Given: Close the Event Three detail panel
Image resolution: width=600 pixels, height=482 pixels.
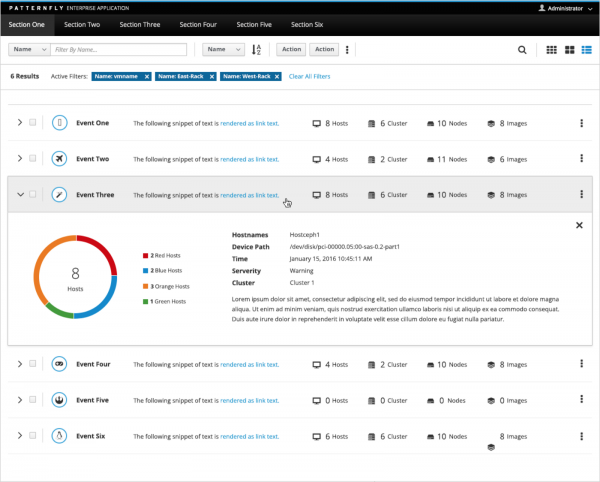Looking at the screenshot, I should 579,225.
